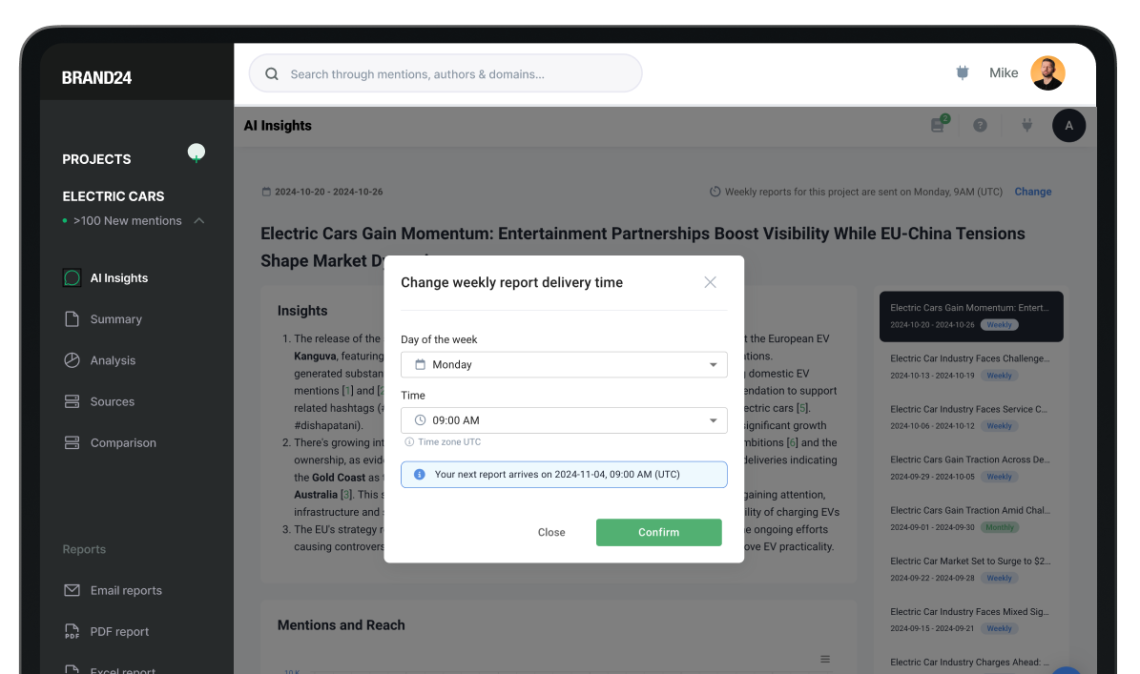Close the delivery time dialog with X
The image size is (1140, 674).
click(x=710, y=282)
